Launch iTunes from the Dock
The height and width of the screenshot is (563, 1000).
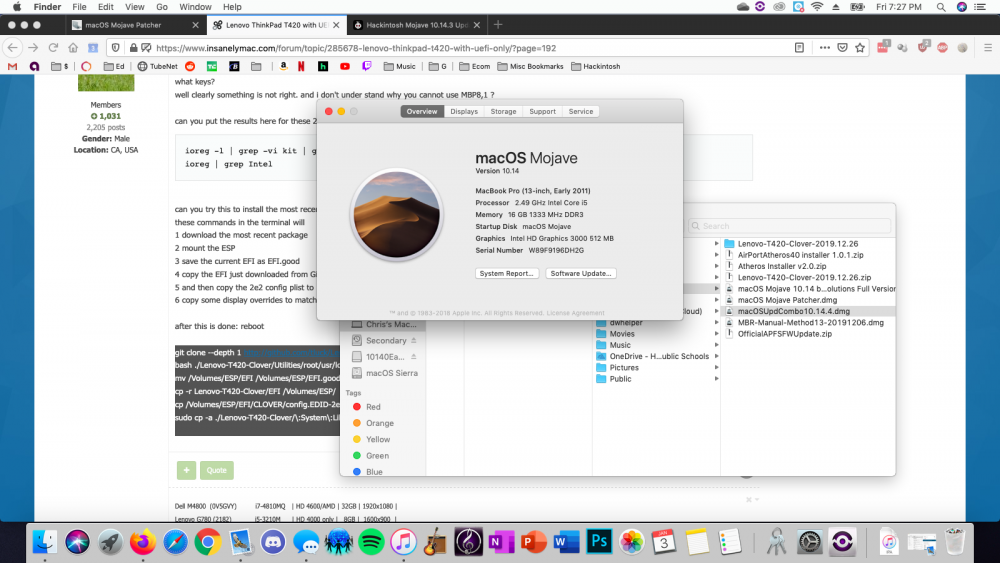[403, 543]
